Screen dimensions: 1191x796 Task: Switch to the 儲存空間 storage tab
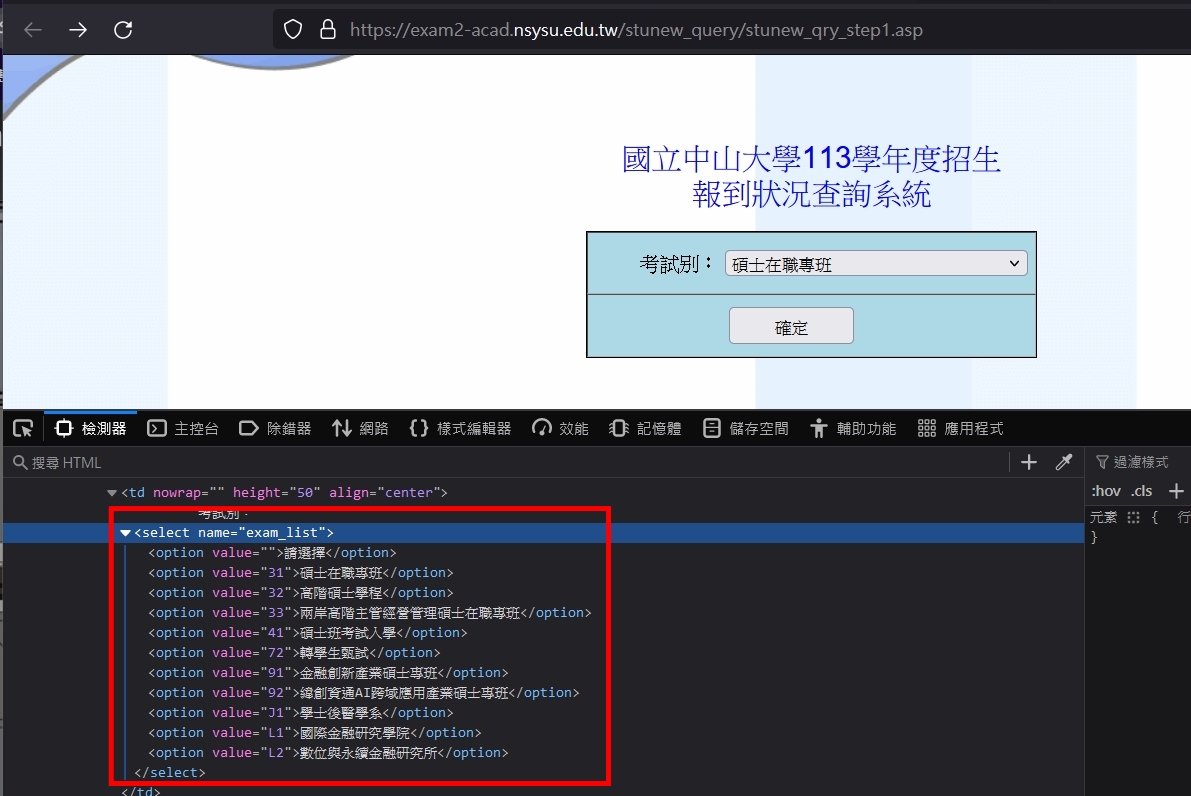[x=746, y=429]
